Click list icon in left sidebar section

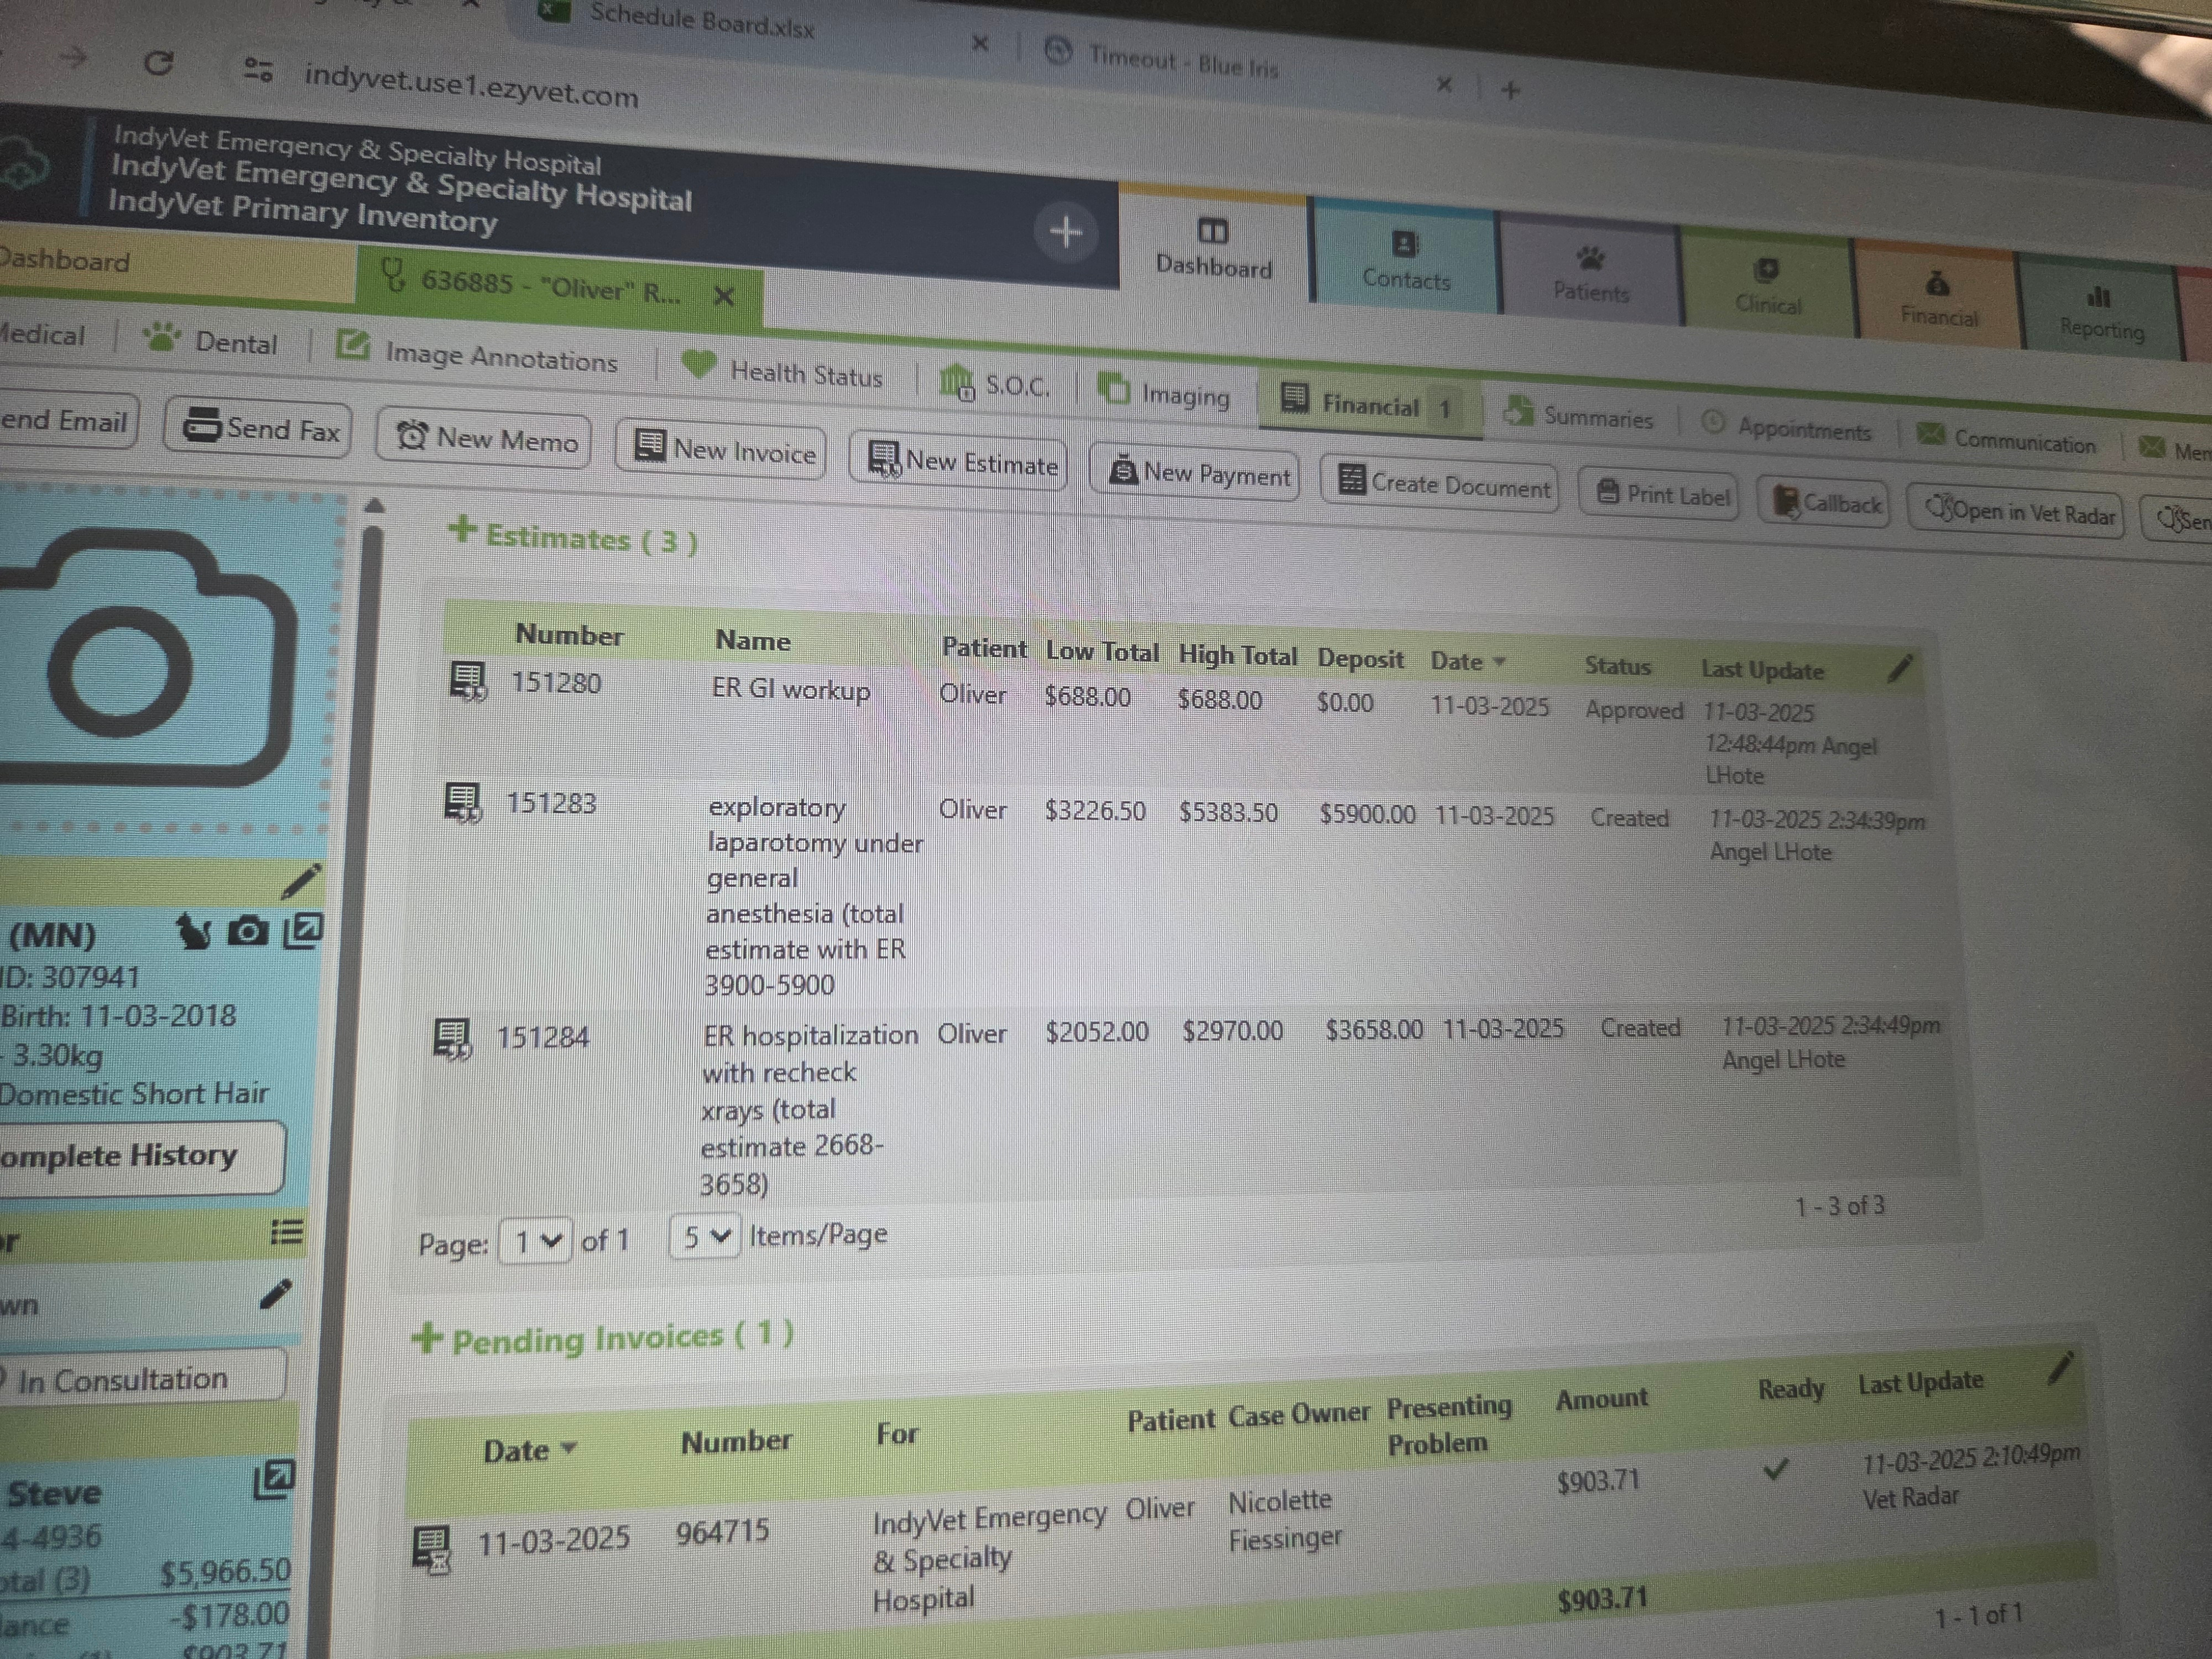(x=287, y=1232)
